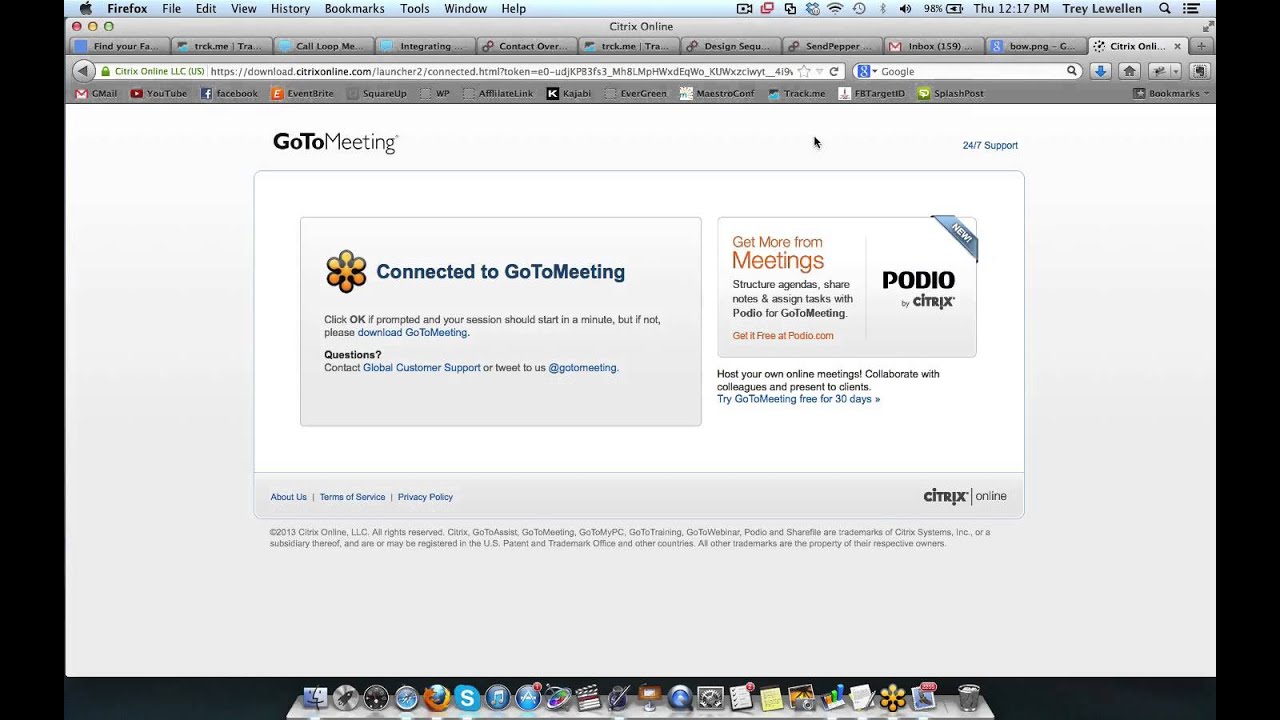Open Keynote podium icon in dock
The image size is (1280, 720).
tap(650, 698)
